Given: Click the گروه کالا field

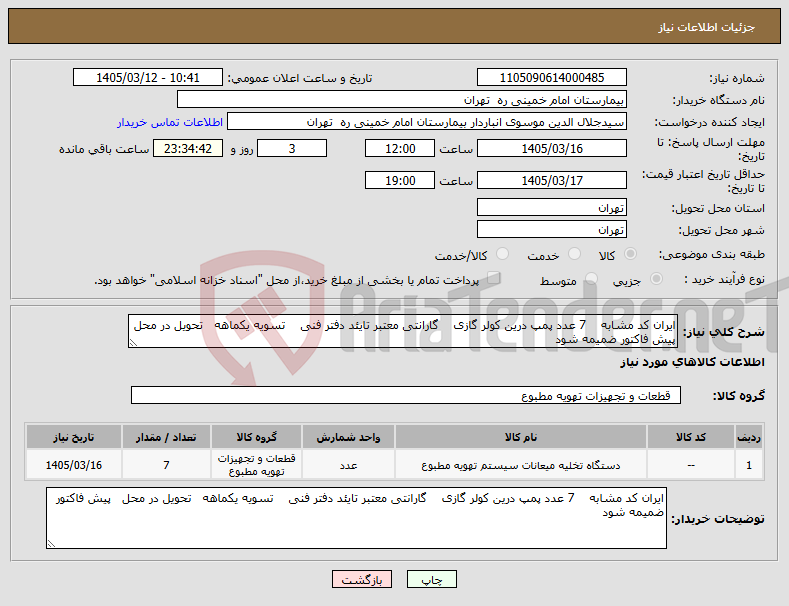Looking at the screenshot, I should pos(406,396).
